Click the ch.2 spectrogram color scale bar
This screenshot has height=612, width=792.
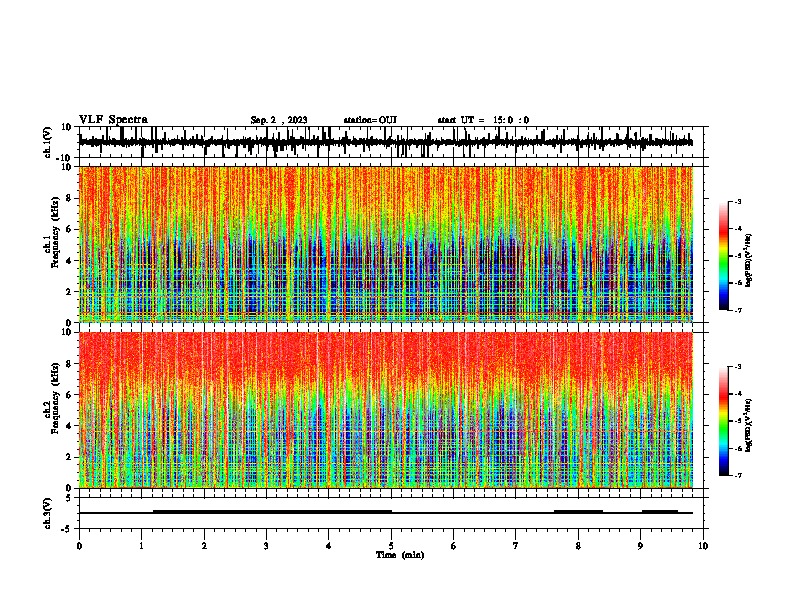click(724, 421)
